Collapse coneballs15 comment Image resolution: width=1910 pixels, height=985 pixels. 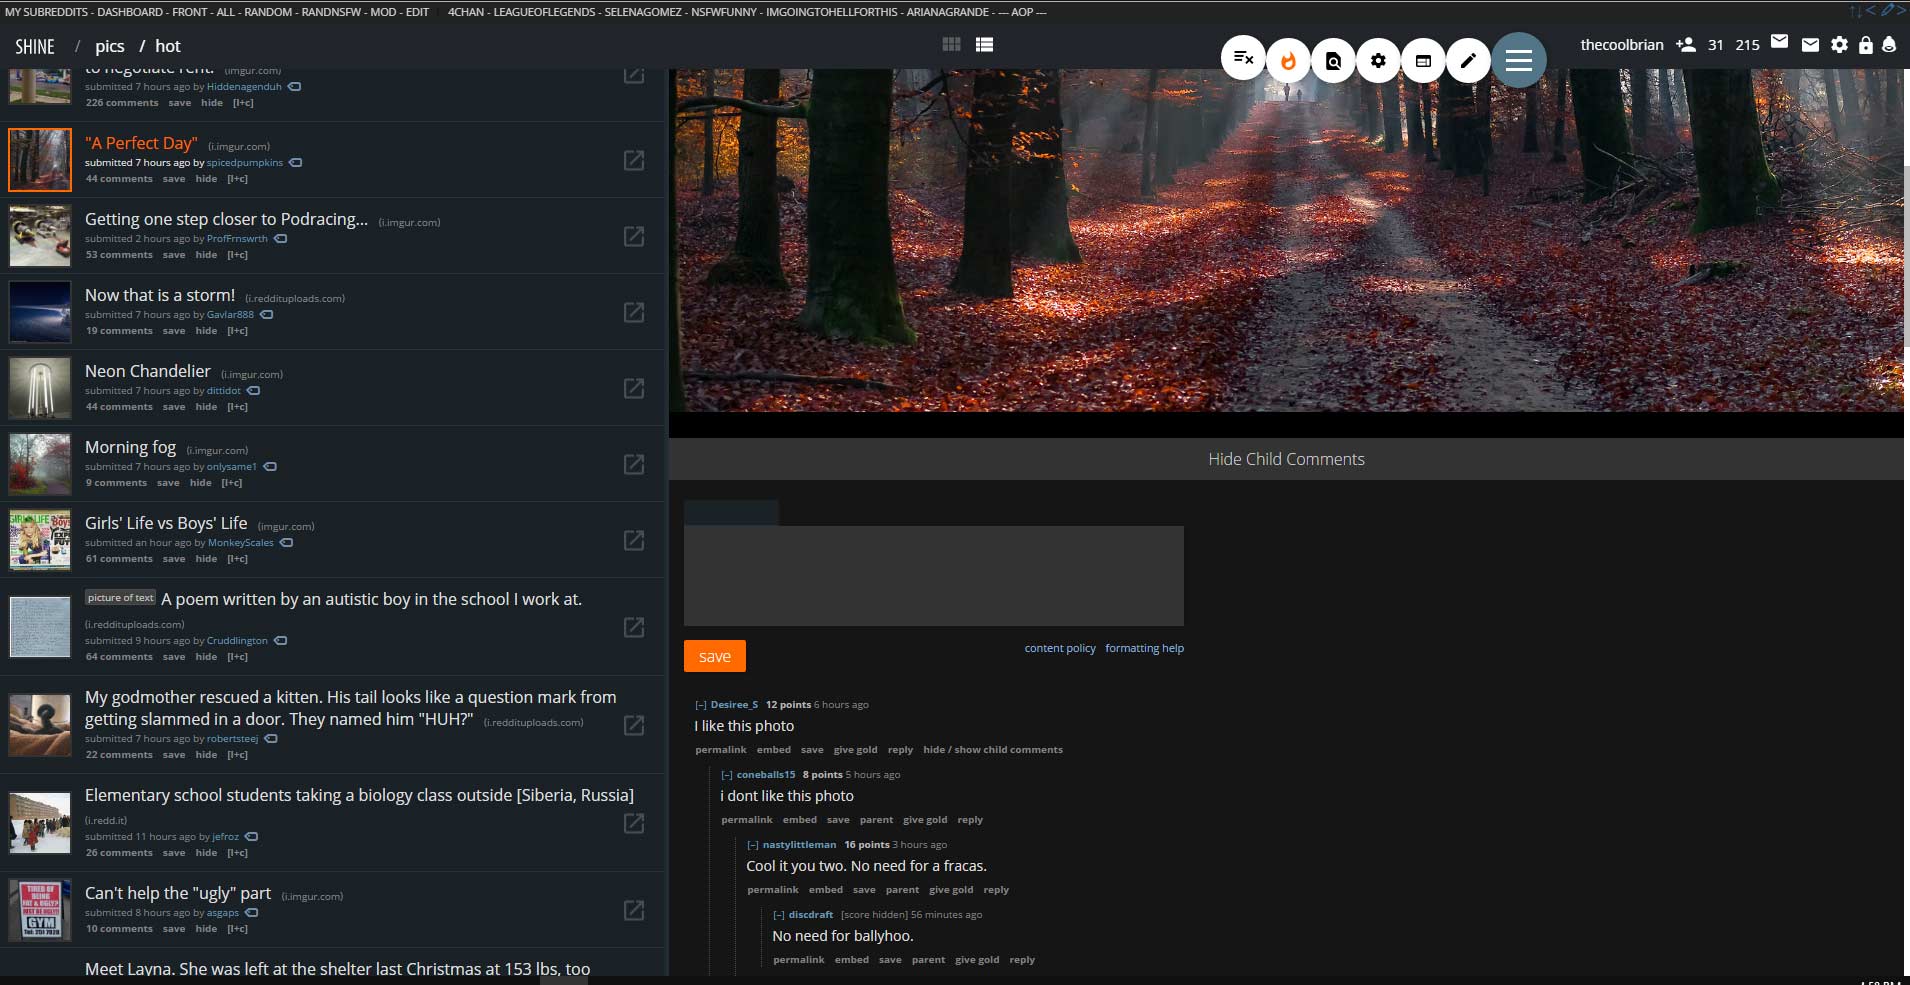click(x=727, y=775)
